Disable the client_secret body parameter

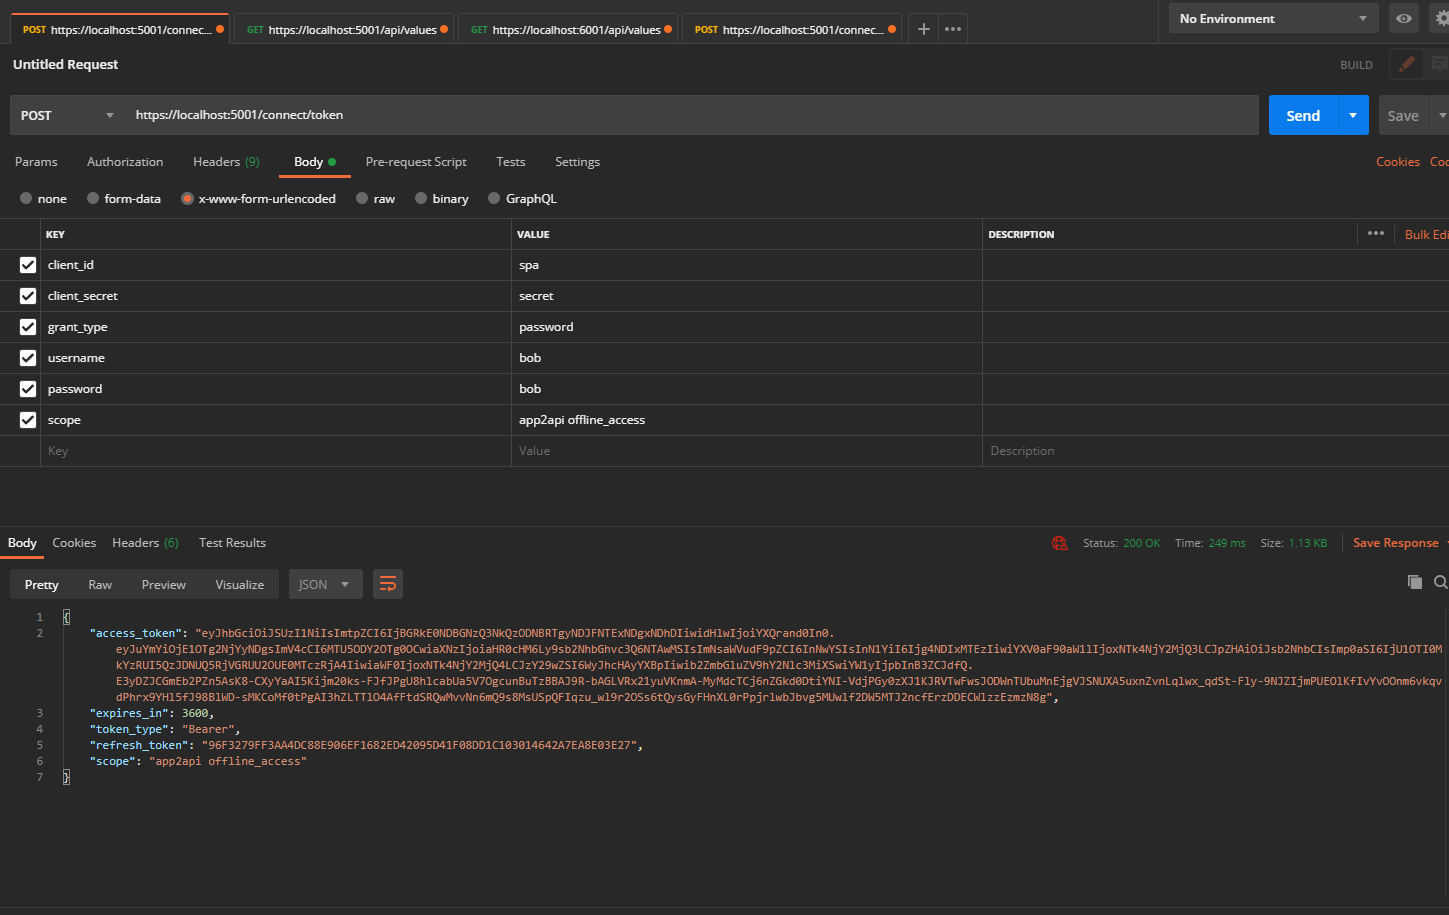[27, 295]
